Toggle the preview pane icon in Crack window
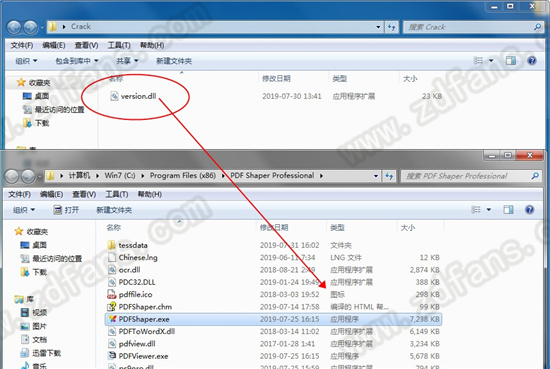 (x=511, y=61)
